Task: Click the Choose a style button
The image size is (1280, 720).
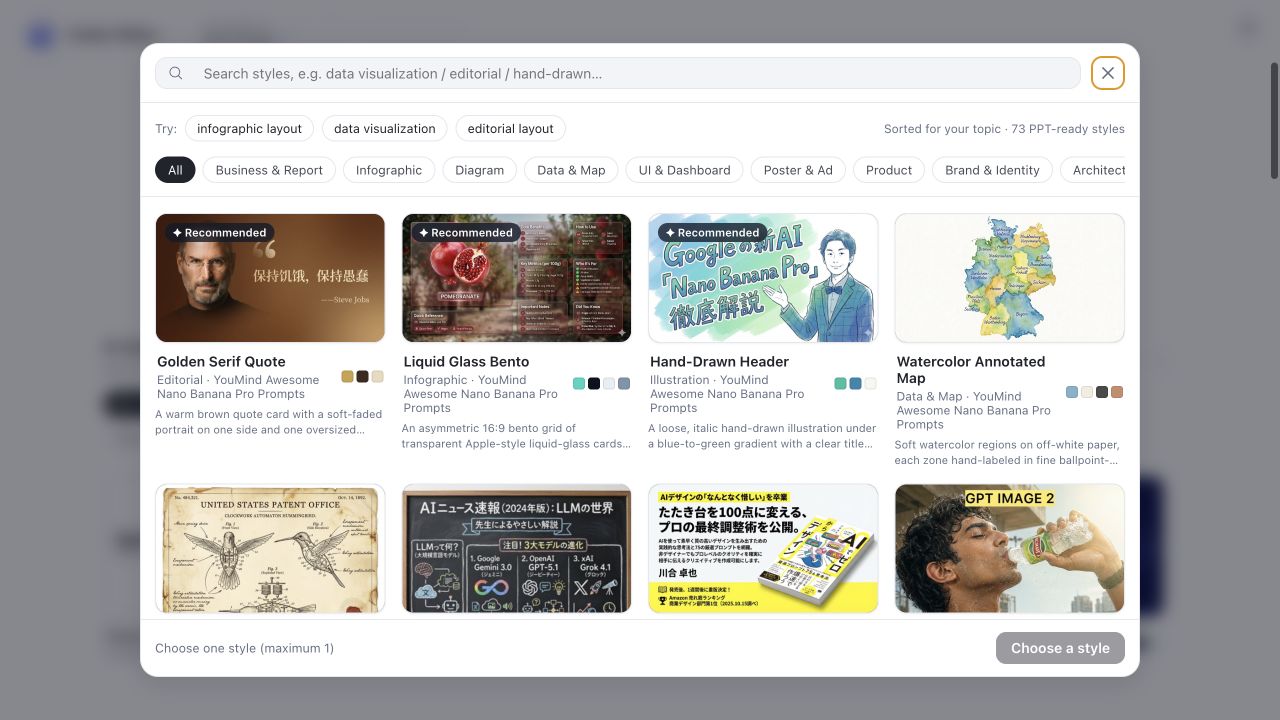Action: click(1060, 648)
